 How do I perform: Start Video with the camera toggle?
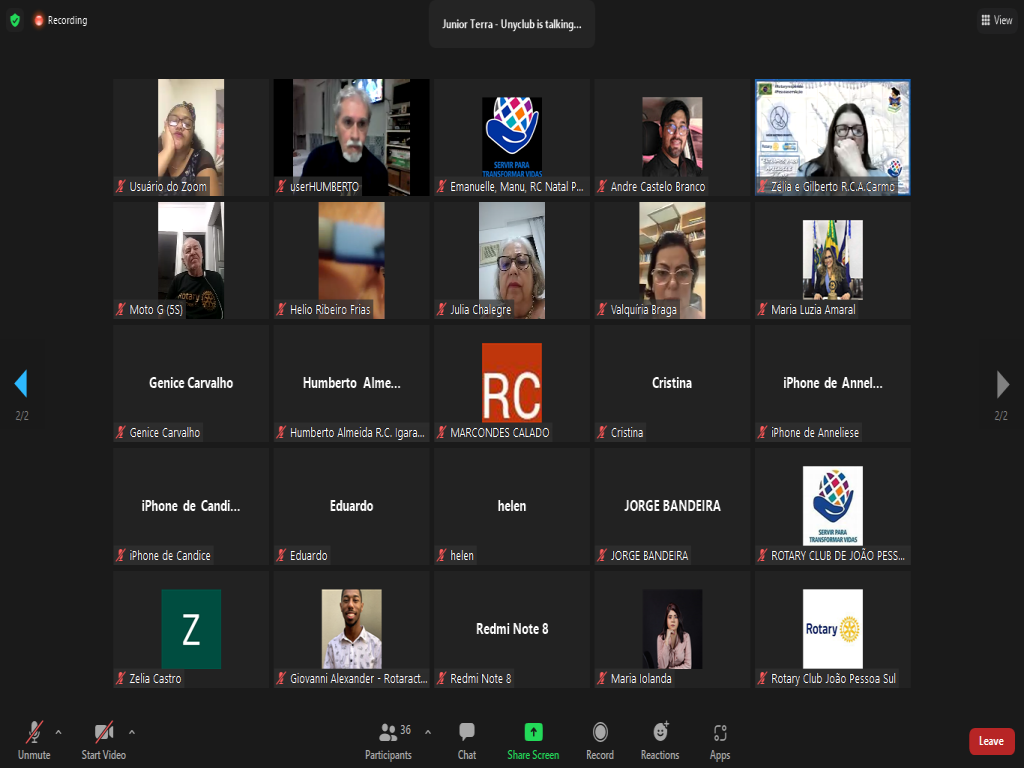[x=104, y=740]
